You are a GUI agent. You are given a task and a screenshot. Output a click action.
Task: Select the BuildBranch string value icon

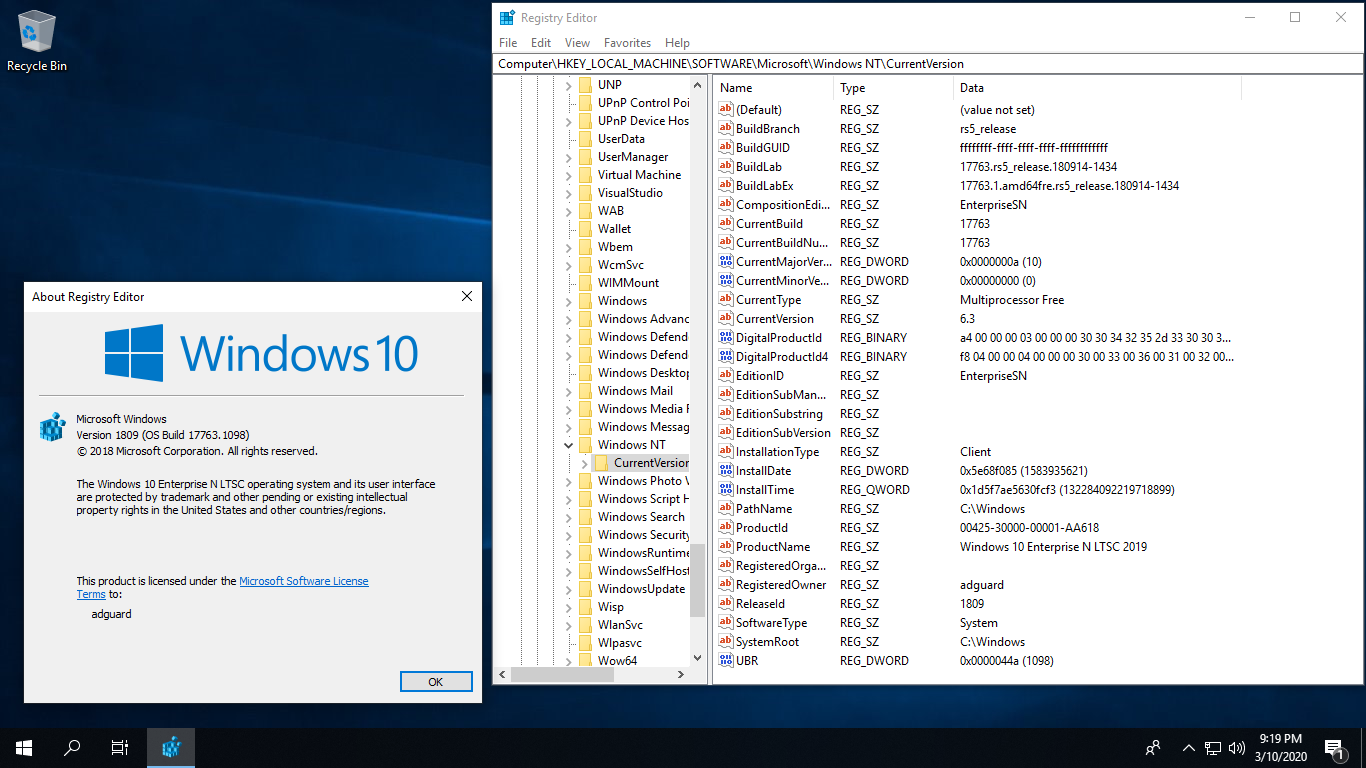tap(727, 129)
